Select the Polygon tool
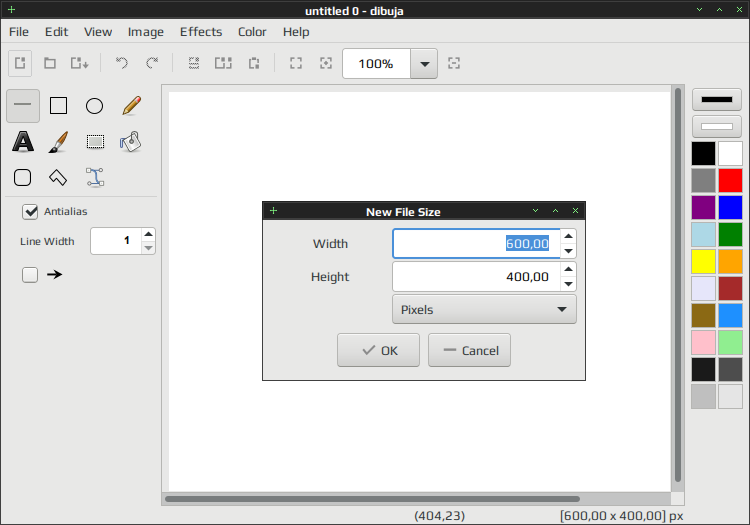This screenshot has height=525, width=750. (x=58, y=177)
